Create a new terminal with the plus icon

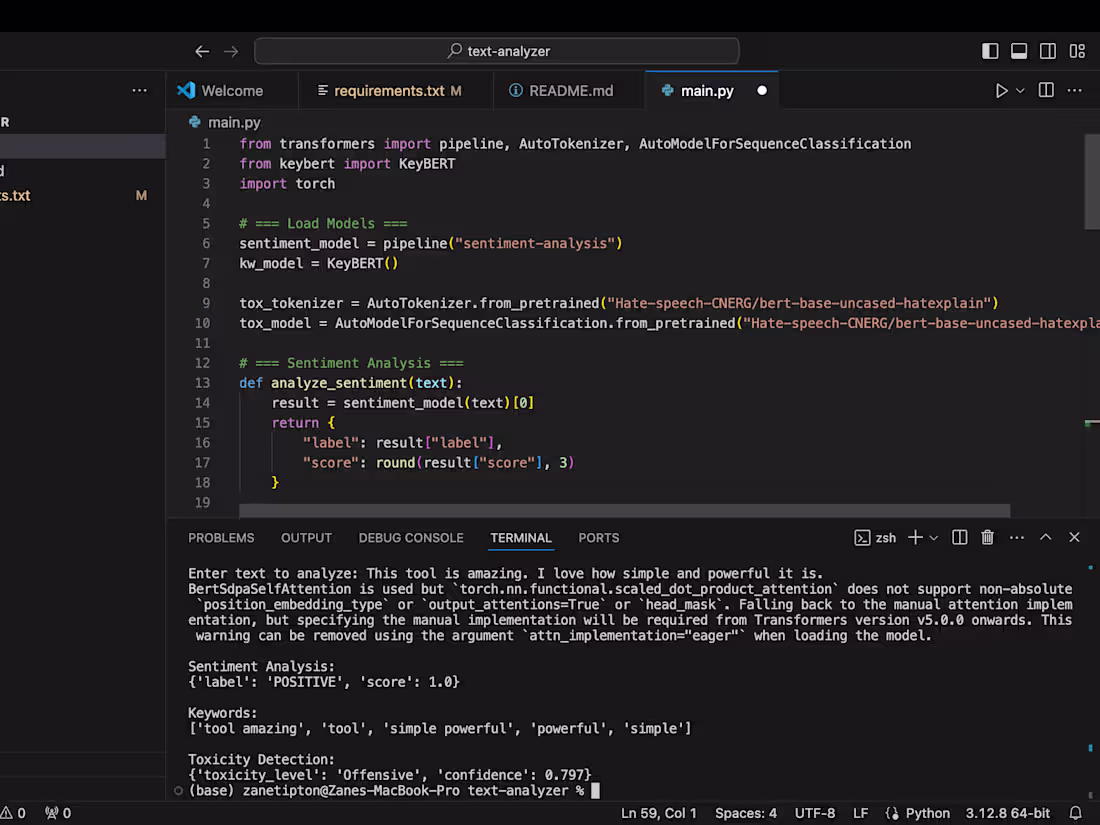tap(917, 537)
